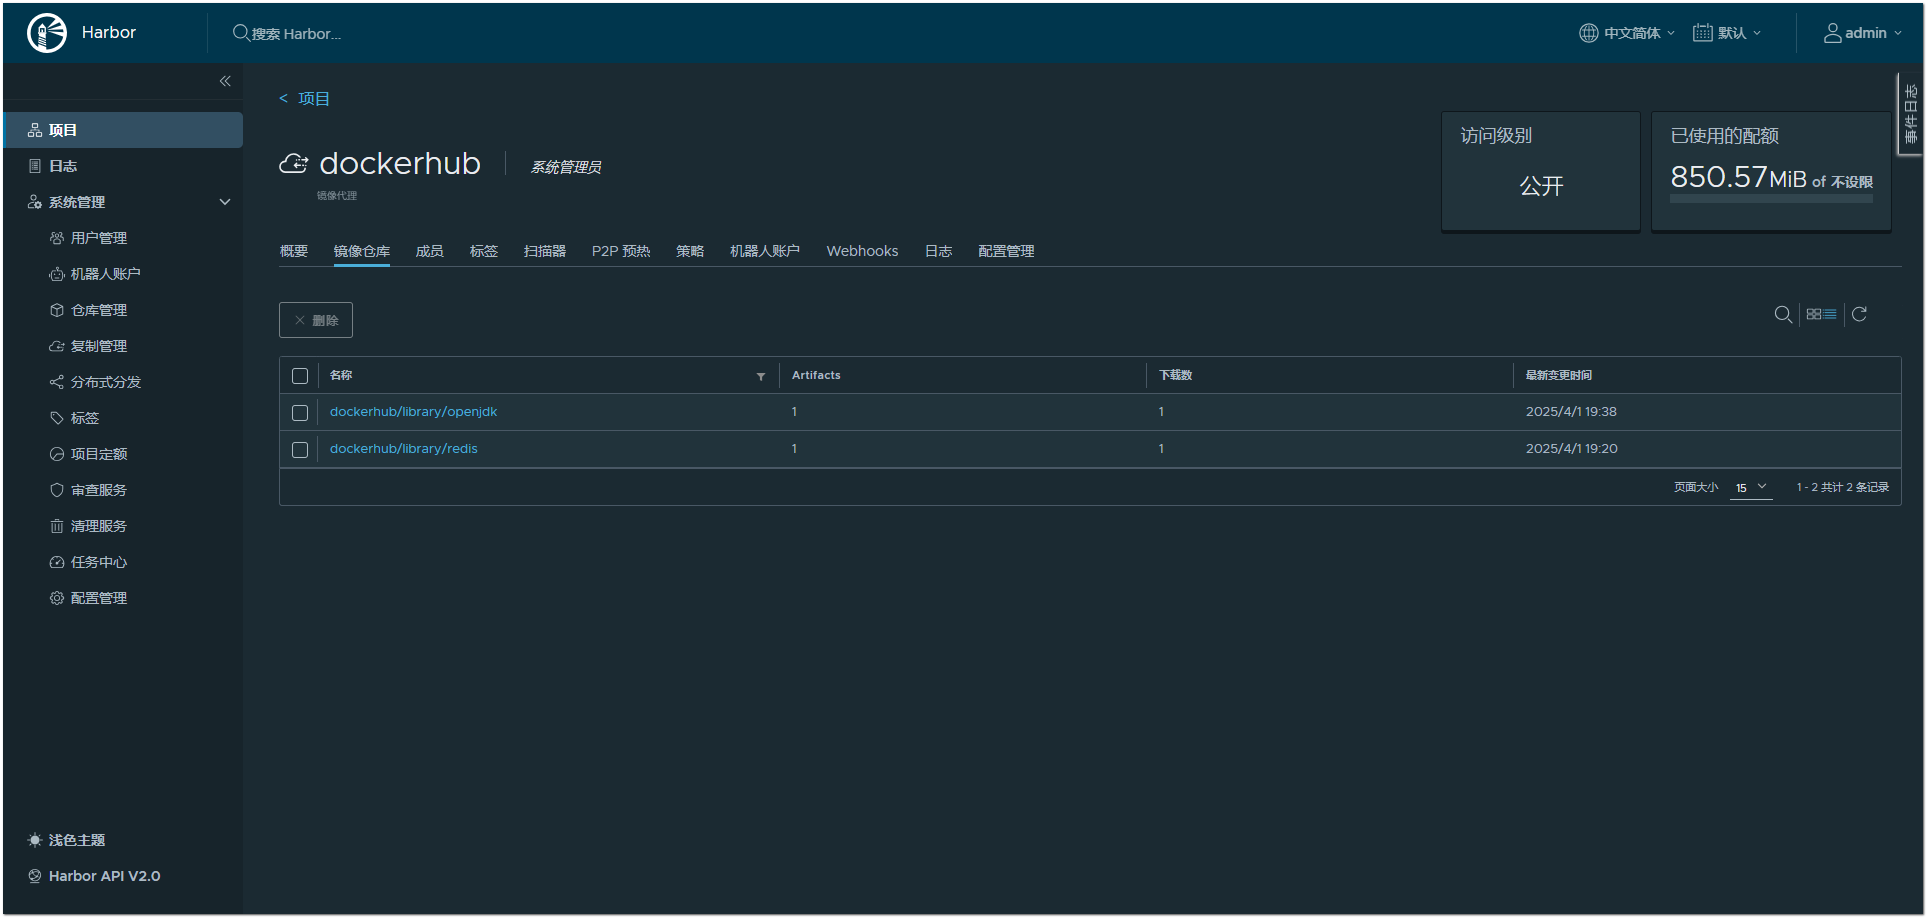1927x918 pixels.
Task: Click the Harbor logo icon
Action: pyautogui.click(x=46, y=33)
